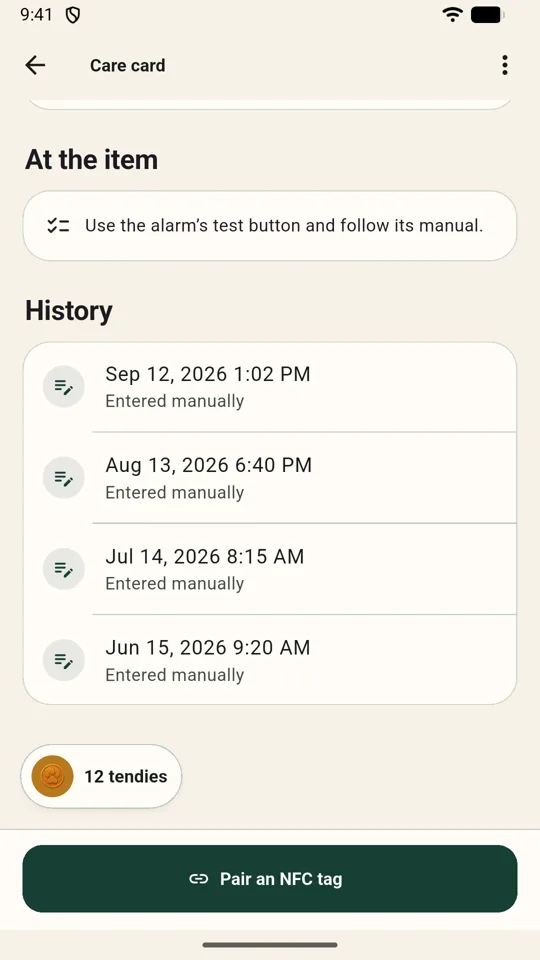Tap the checklist icon beside alarm instructions

click(58, 225)
